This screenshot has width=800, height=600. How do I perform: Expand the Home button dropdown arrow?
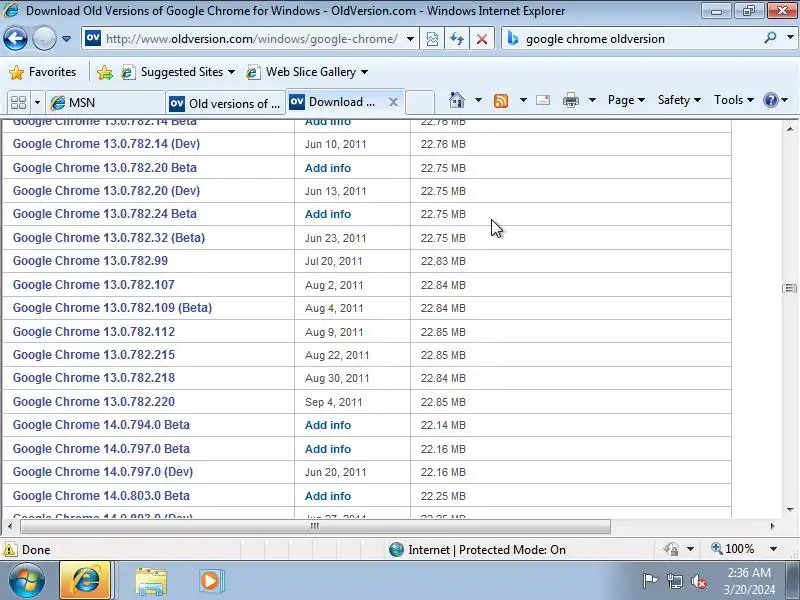478,100
